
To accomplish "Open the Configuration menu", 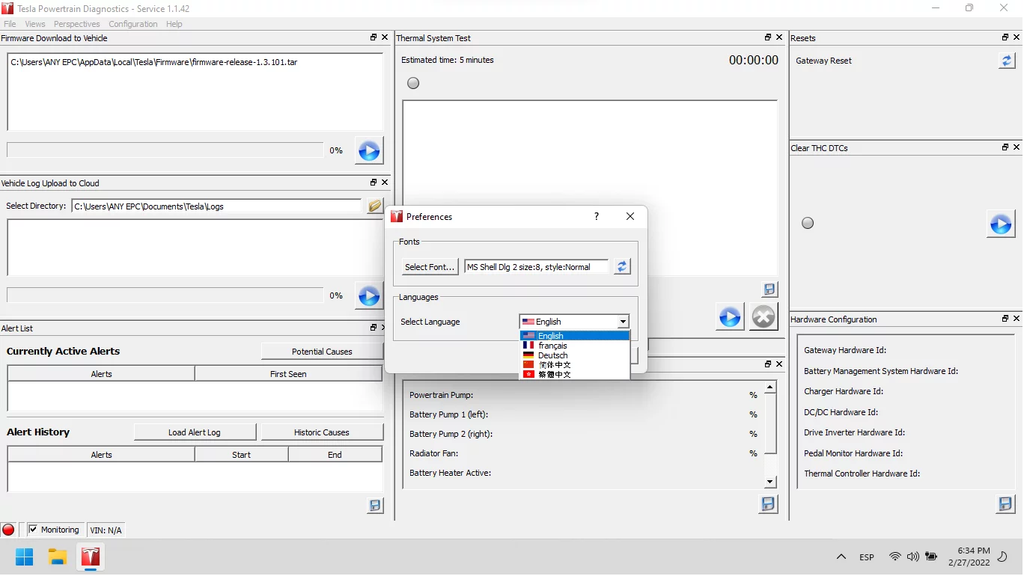I will coord(132,24).
